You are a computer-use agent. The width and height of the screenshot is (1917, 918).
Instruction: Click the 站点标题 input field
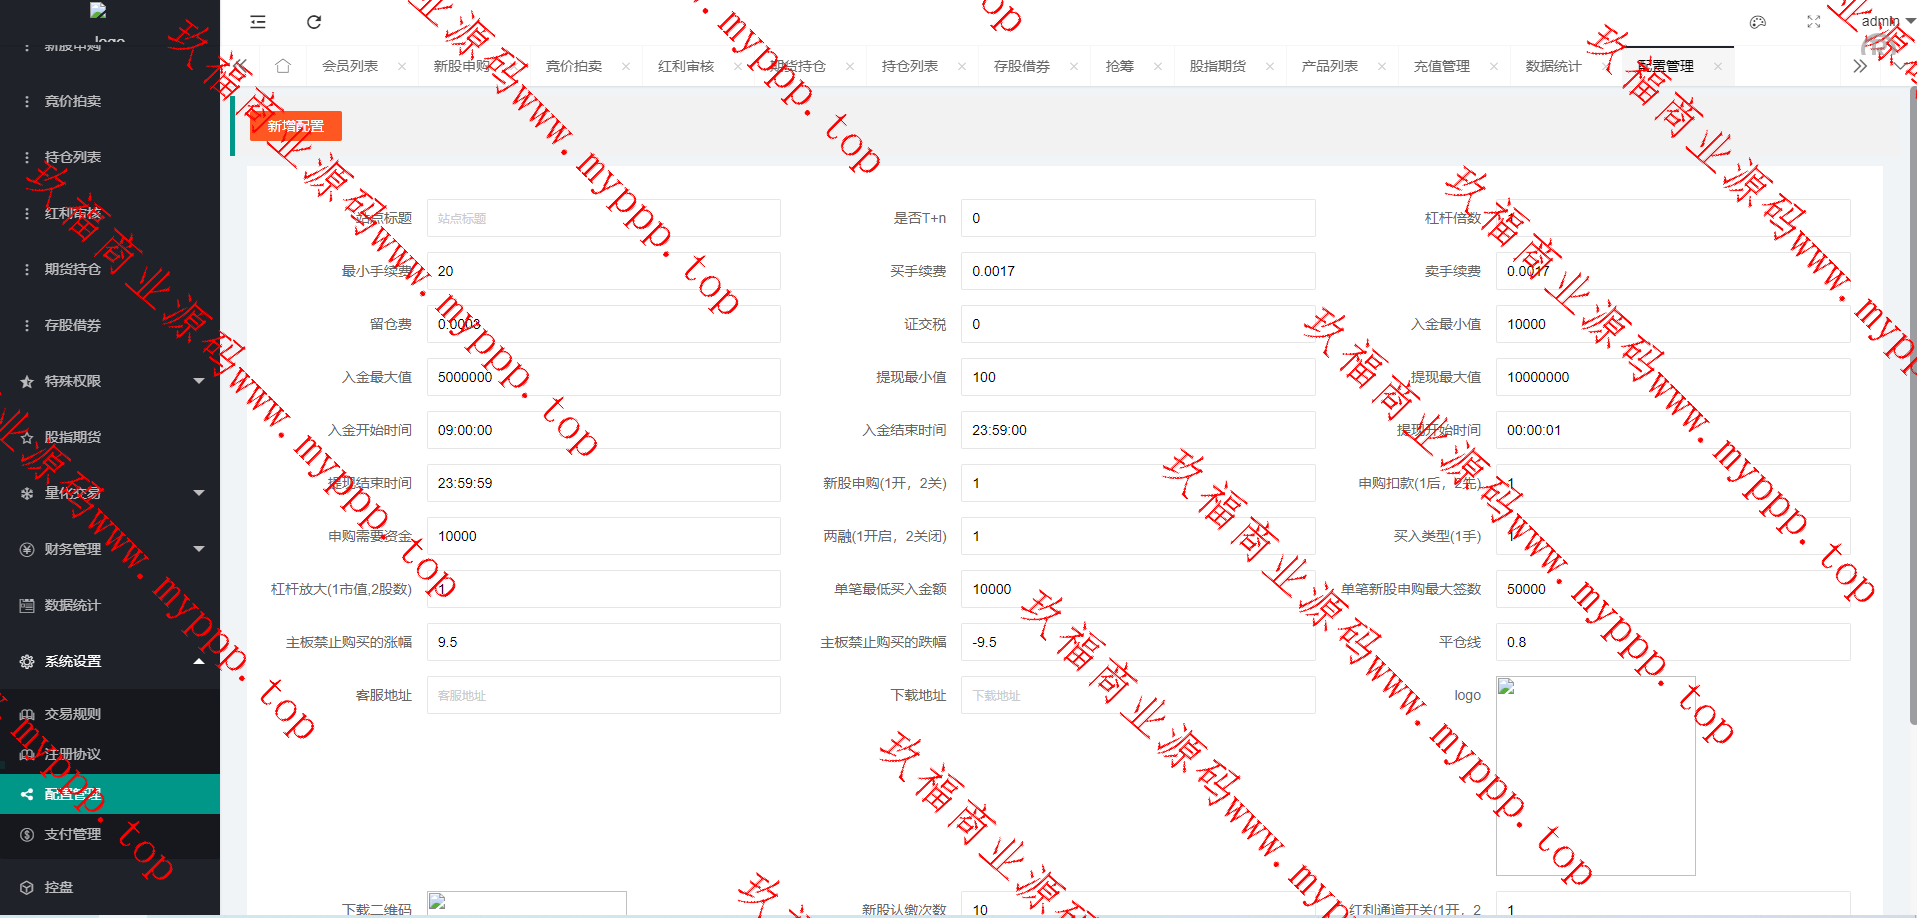click(x=603, y=218)
